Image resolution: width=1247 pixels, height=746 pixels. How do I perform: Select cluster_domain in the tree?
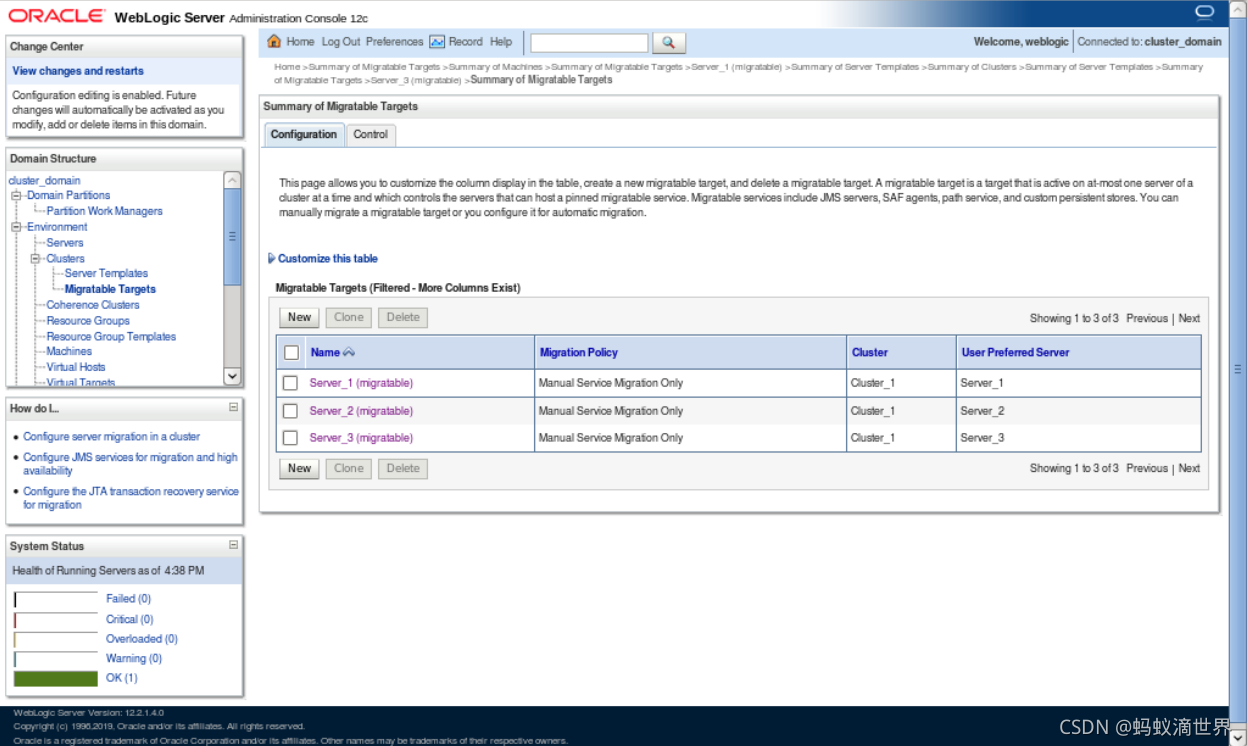44,181
